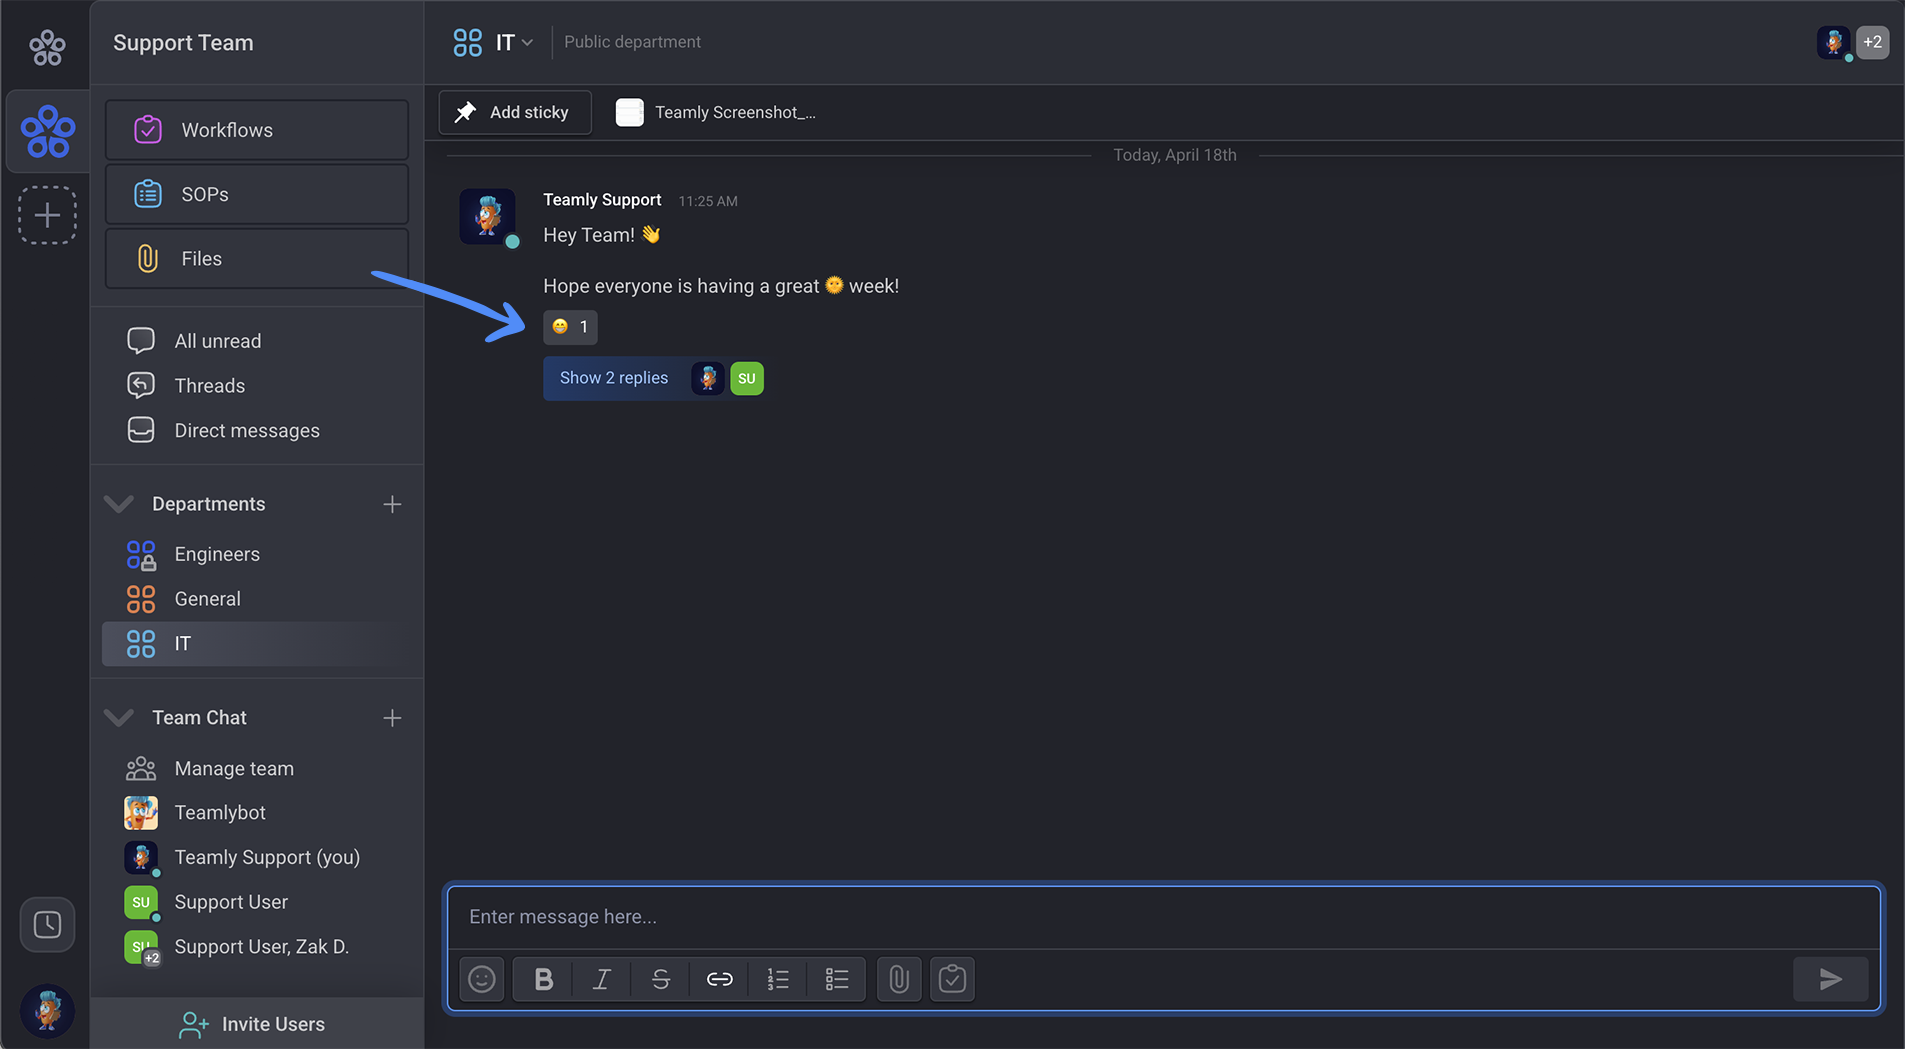Select the IT department in sidebar
The image size is (1905, 1049).
pyautogui.click(x=257, y=644)
